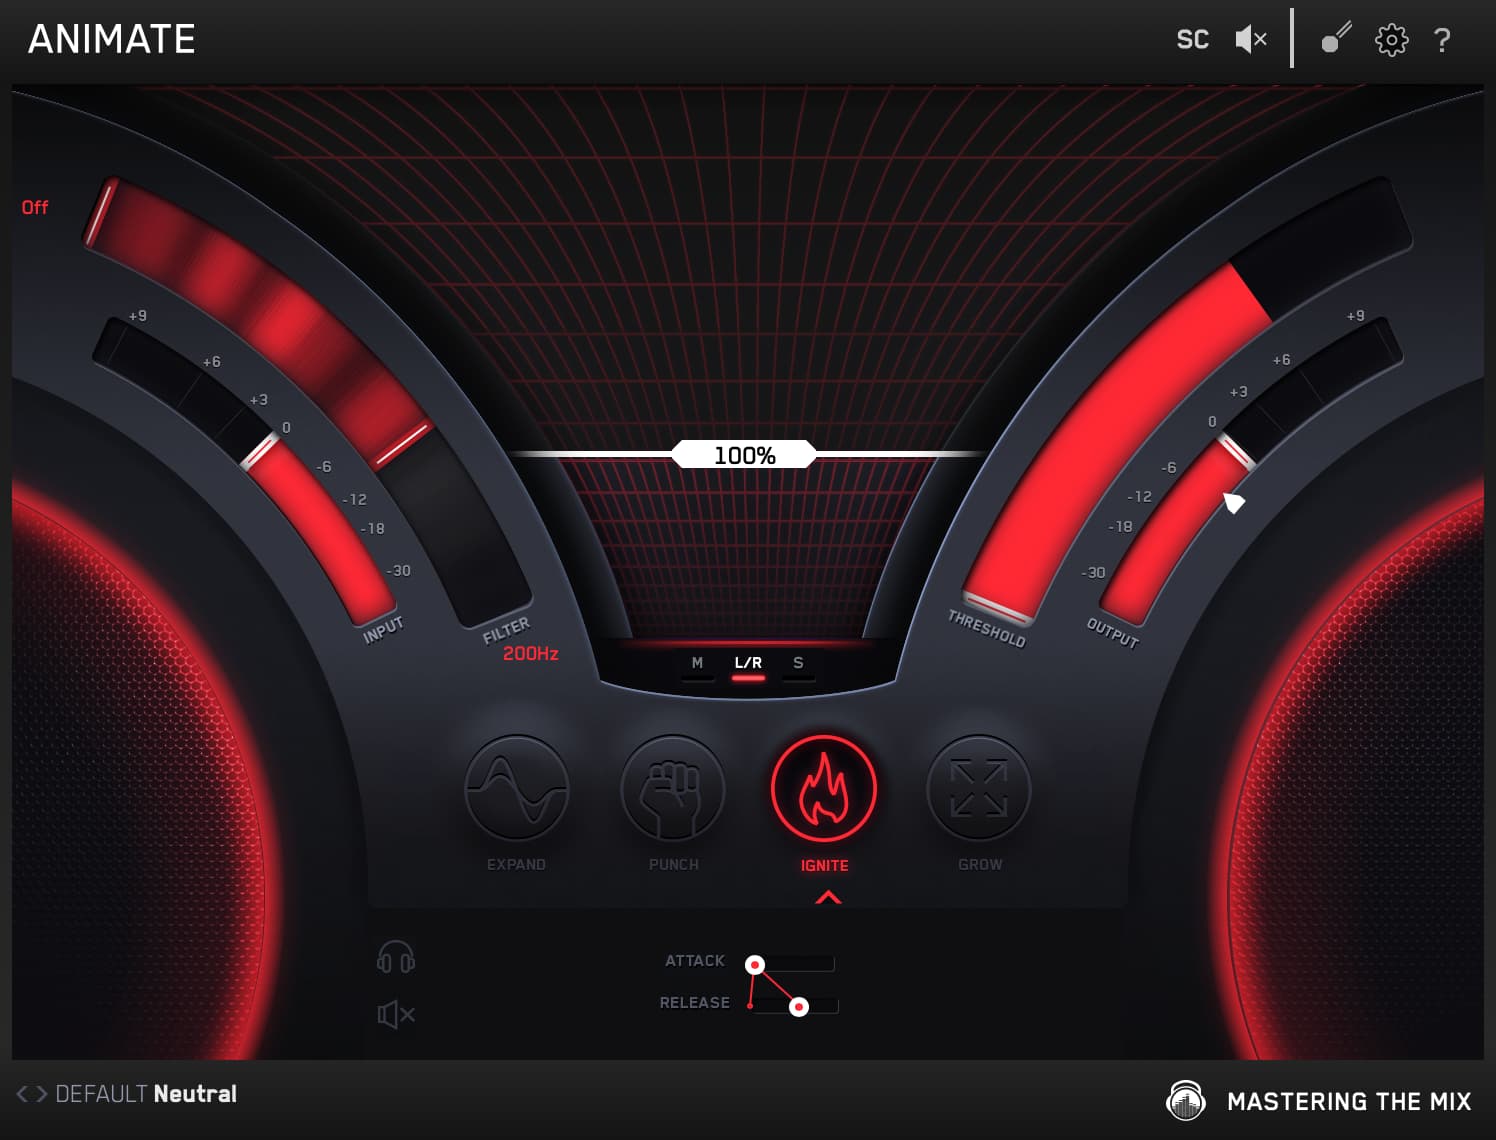Viewport: 1496px width, 1140px height.
Task: Activate the Grow arrows module
Action: click(x=979, y=788)
